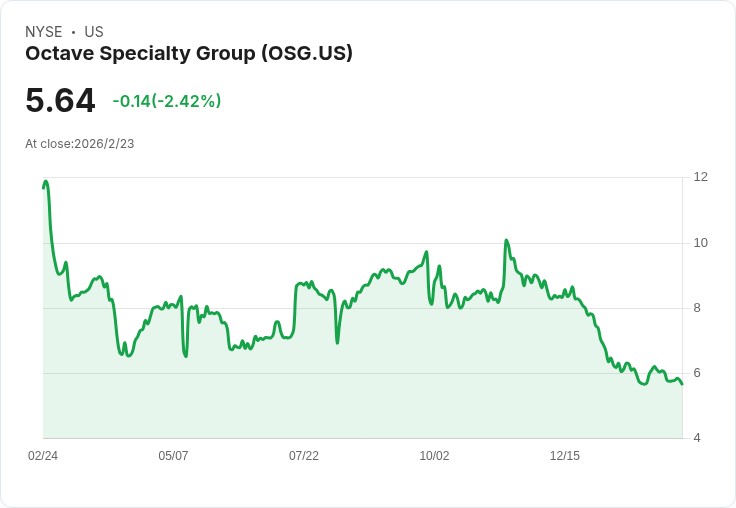This screenshot has width=736, height=508.
Task: Click the Octave Specialty Group (OSG.US) title
Action: click(x=189, y=54)
